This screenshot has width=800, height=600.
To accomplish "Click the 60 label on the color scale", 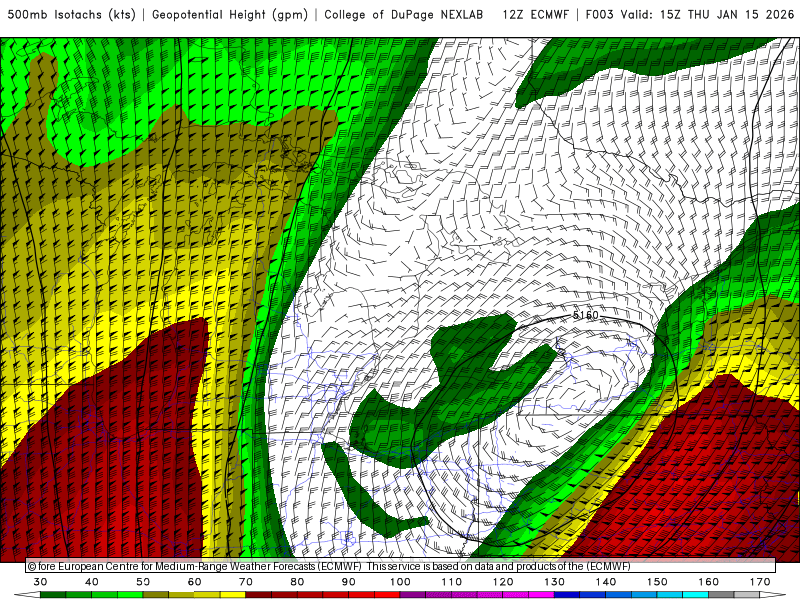I will 194,582.
